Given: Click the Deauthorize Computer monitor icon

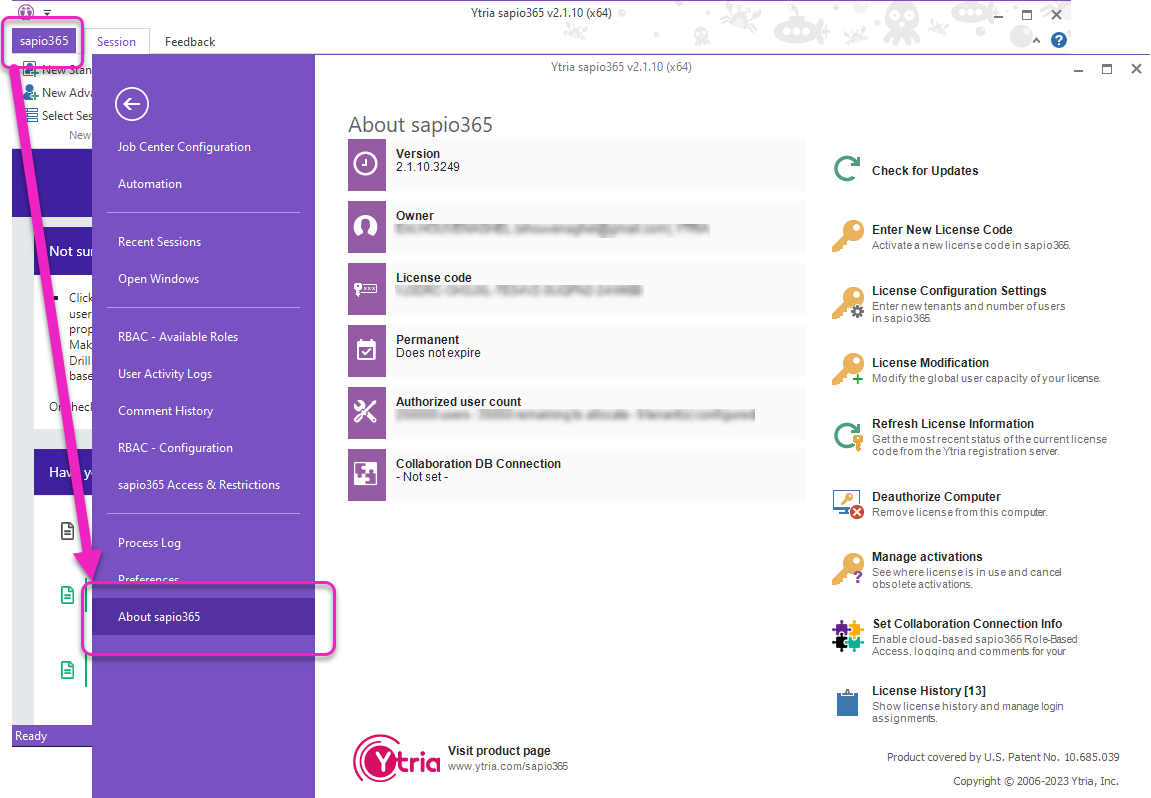Looking at the screenshot, I should point(848,504).
